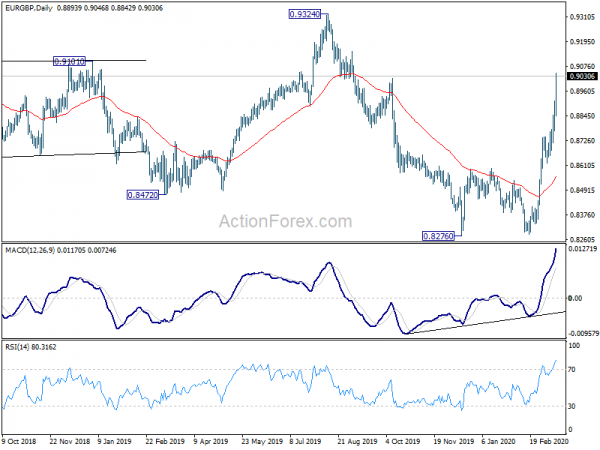The width and height of the screenshot is (600, 450).
Task: Click the 0.87260 price axis value
Action: [582, 141]
